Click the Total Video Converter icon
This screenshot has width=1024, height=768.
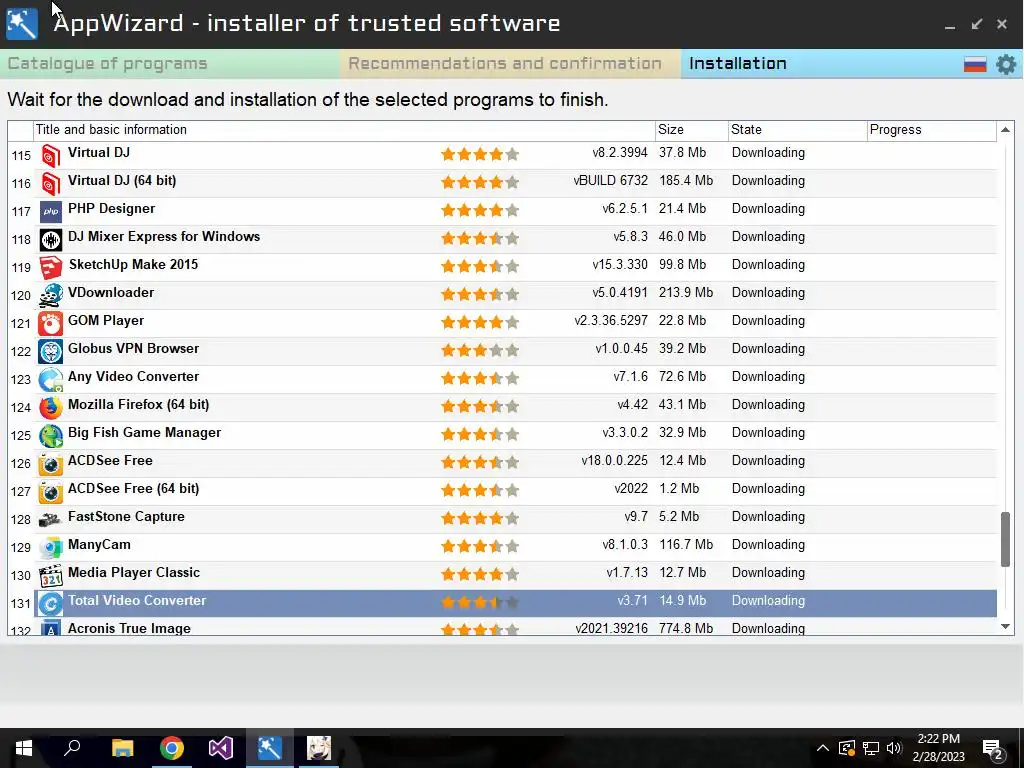pyautogui.click(x=50, y=603)
